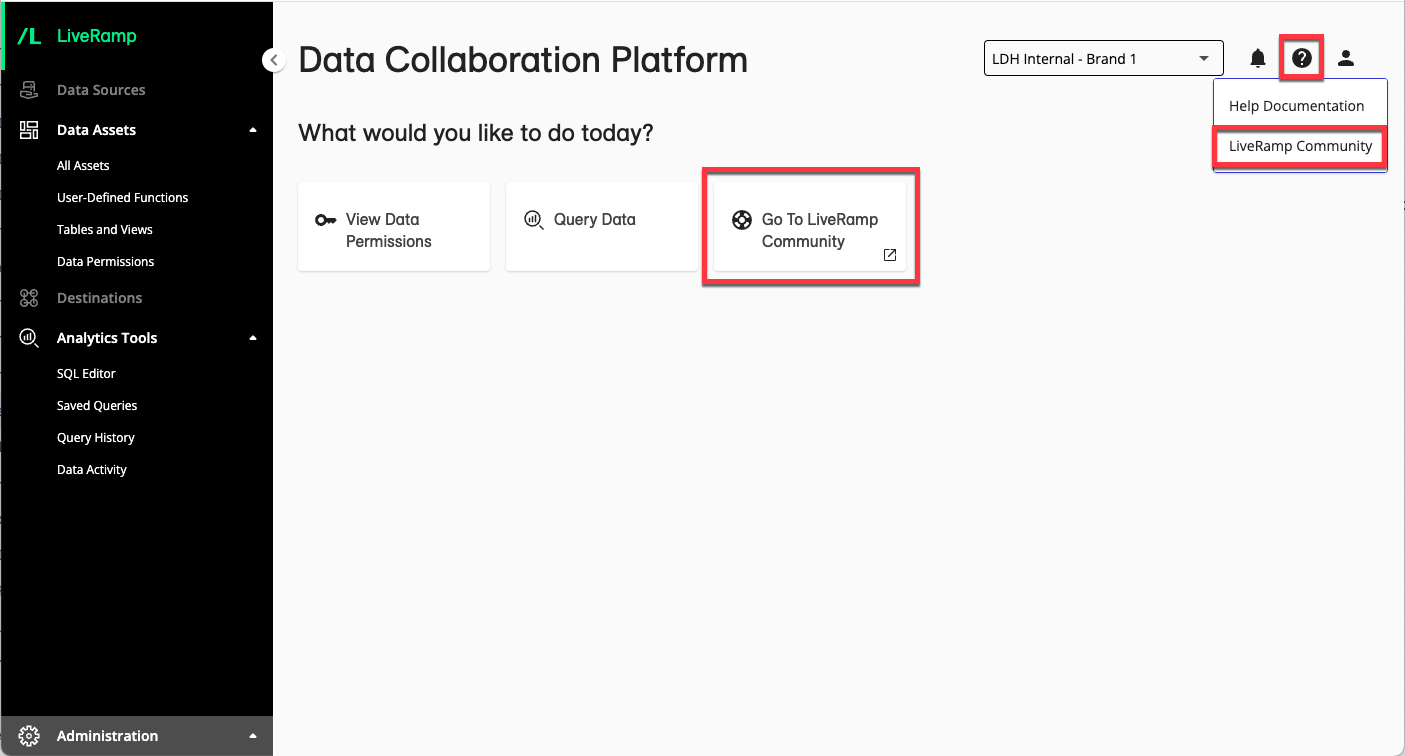Click the Destinations sidebar icon
The height and width of the screenshot is (756, 1405).
pos(29,298)
